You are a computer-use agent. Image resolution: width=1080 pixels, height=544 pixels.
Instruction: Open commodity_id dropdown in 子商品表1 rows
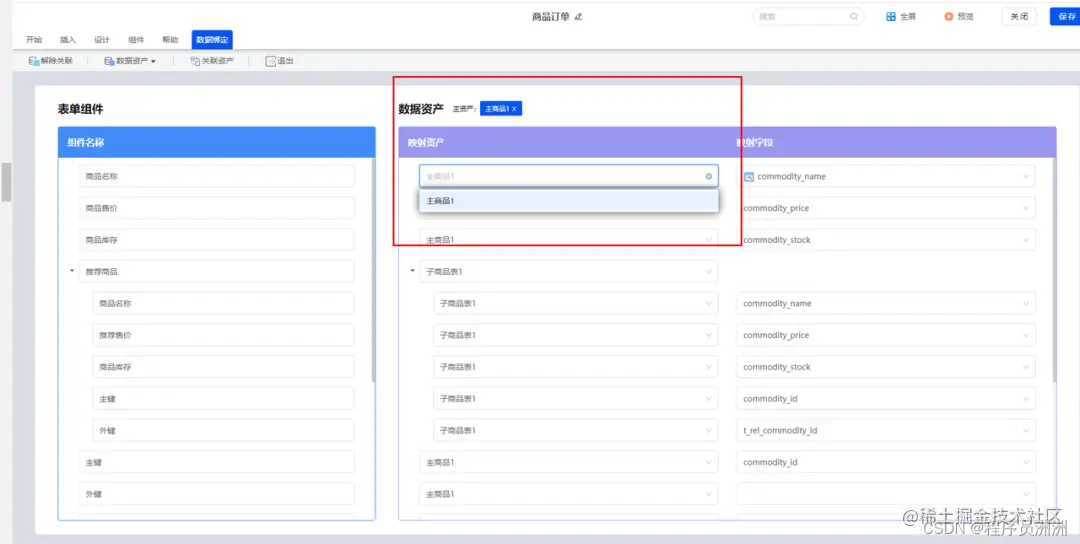pyautogui.click(x=1026, y=399)
